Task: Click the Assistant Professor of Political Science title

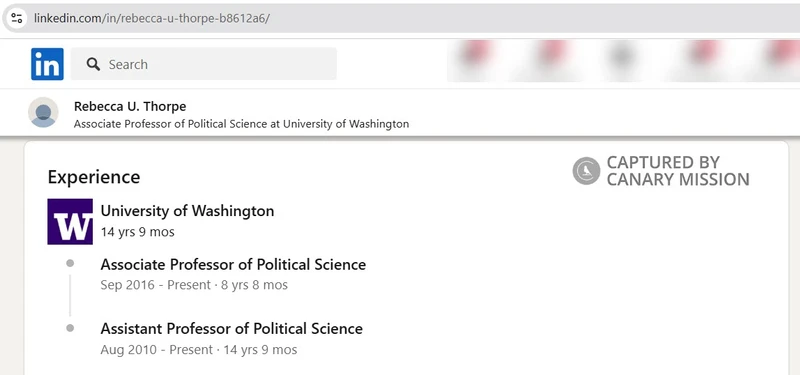Action: pos(232,329)
